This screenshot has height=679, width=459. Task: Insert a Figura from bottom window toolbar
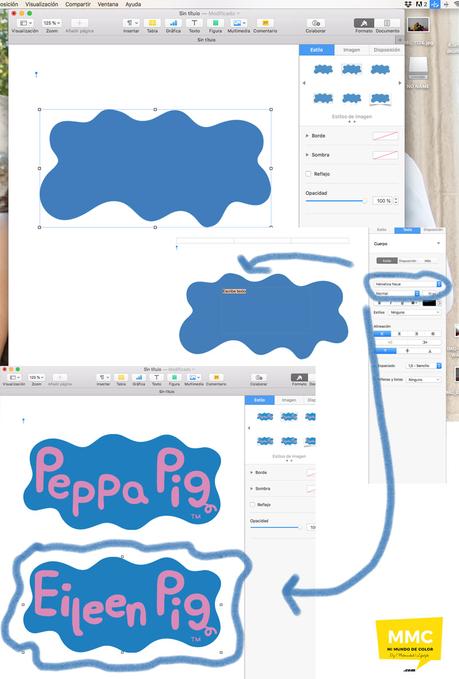click(x=174, y=378)
